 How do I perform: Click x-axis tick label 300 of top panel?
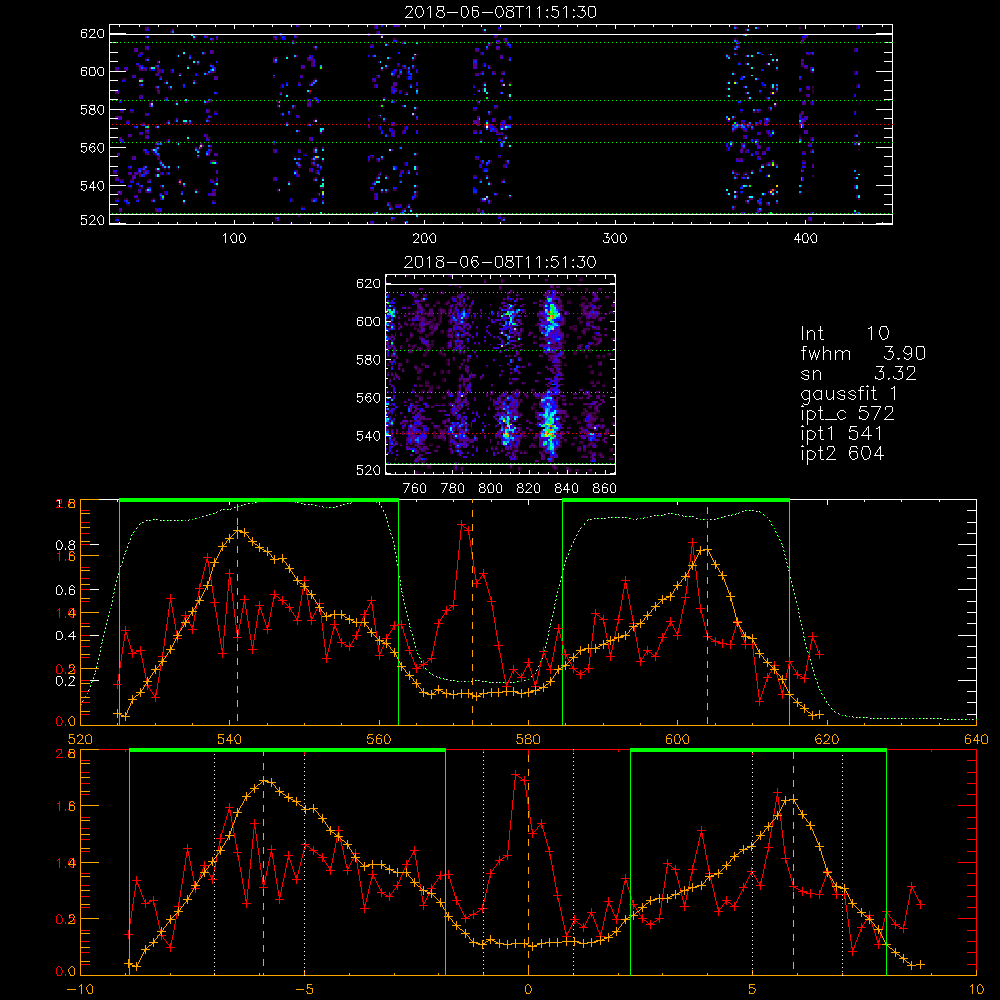click(x=615, y=239)
